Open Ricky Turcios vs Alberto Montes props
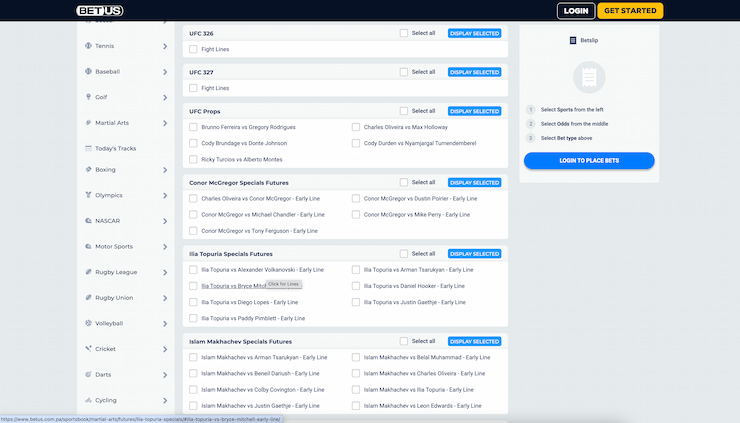The image size is (740, 423). coord(242,160)
